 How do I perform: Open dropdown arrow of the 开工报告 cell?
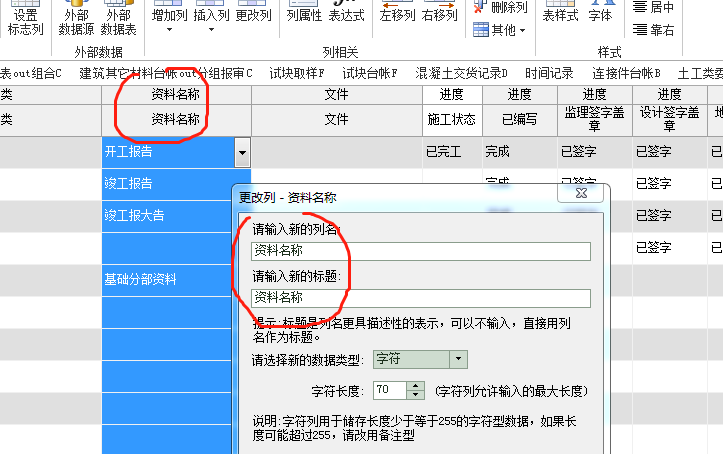point(241,153)
